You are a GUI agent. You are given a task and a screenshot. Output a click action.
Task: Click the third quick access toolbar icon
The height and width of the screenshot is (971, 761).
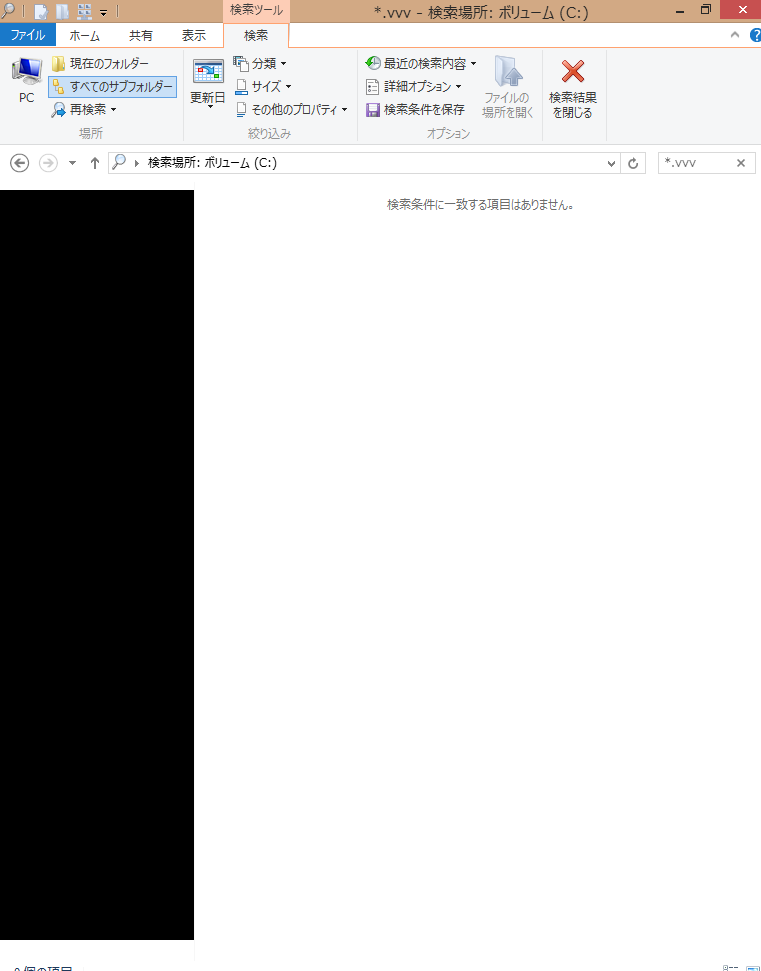point(84,11)
